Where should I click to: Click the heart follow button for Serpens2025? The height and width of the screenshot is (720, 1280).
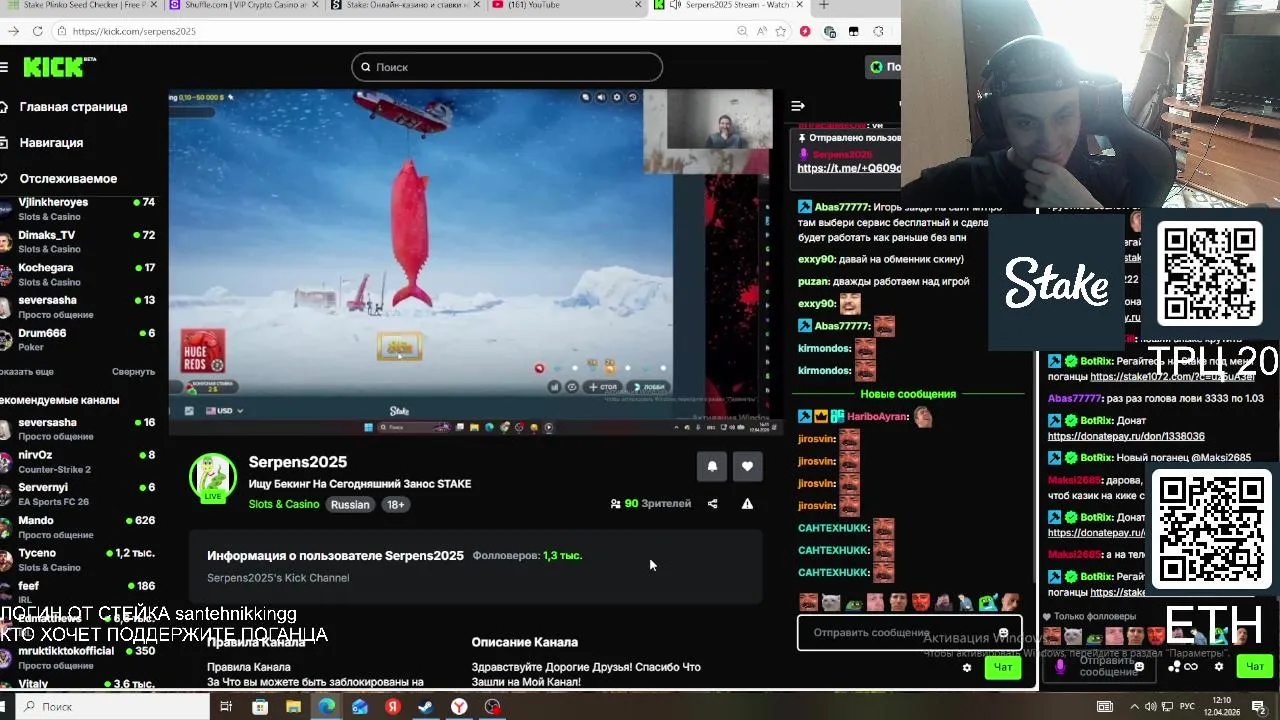coord(747,466)
